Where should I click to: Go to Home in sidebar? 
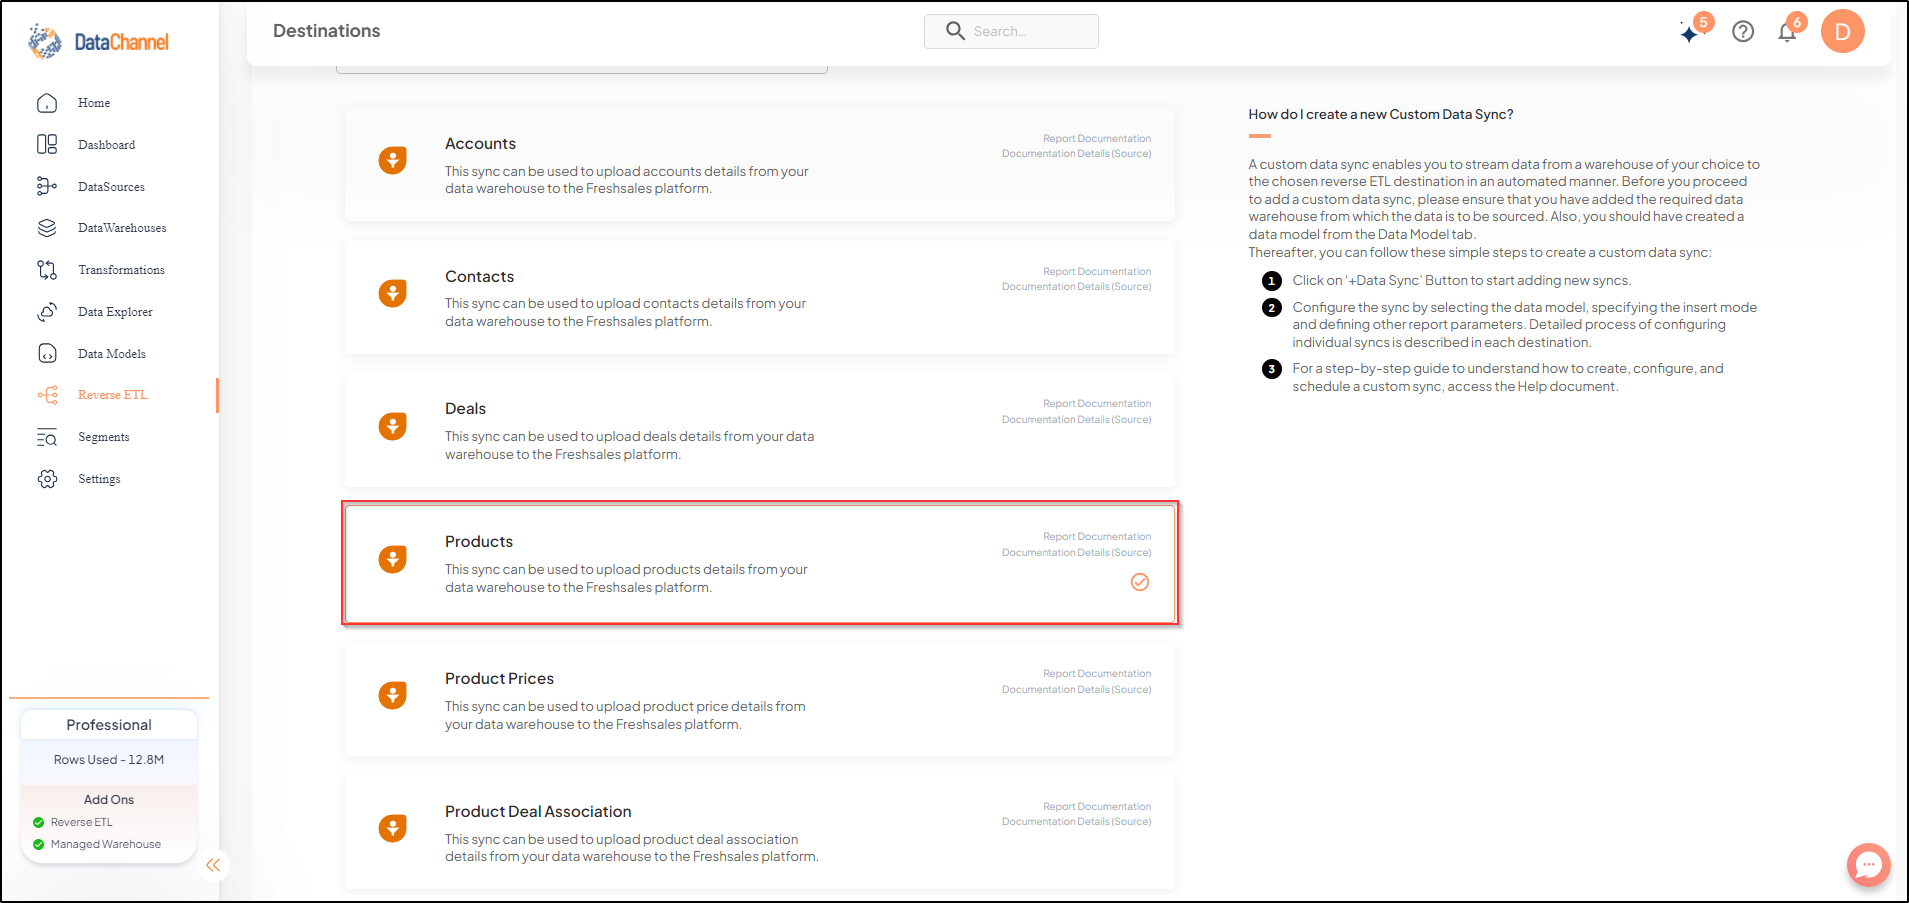[x=94, y=103]
